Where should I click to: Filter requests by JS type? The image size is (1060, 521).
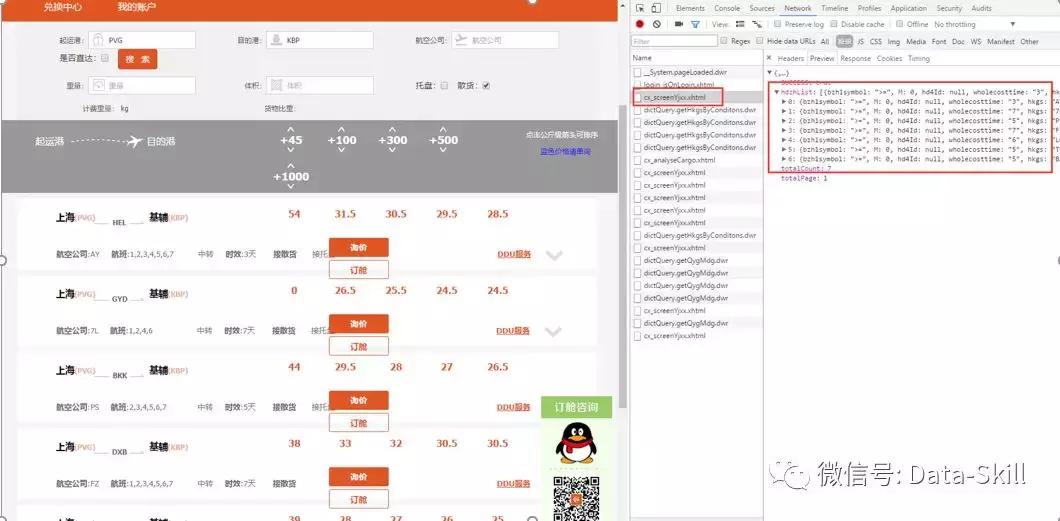pyautogui.click(x=861, y=41)
